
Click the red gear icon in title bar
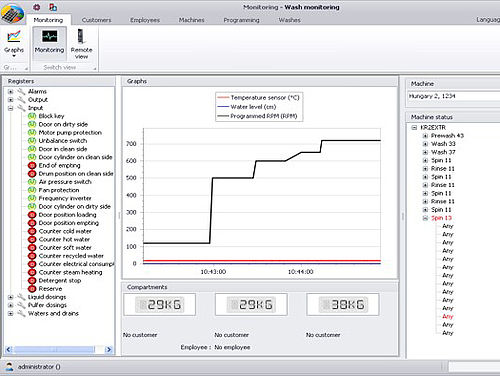click(x=37, y=7)
